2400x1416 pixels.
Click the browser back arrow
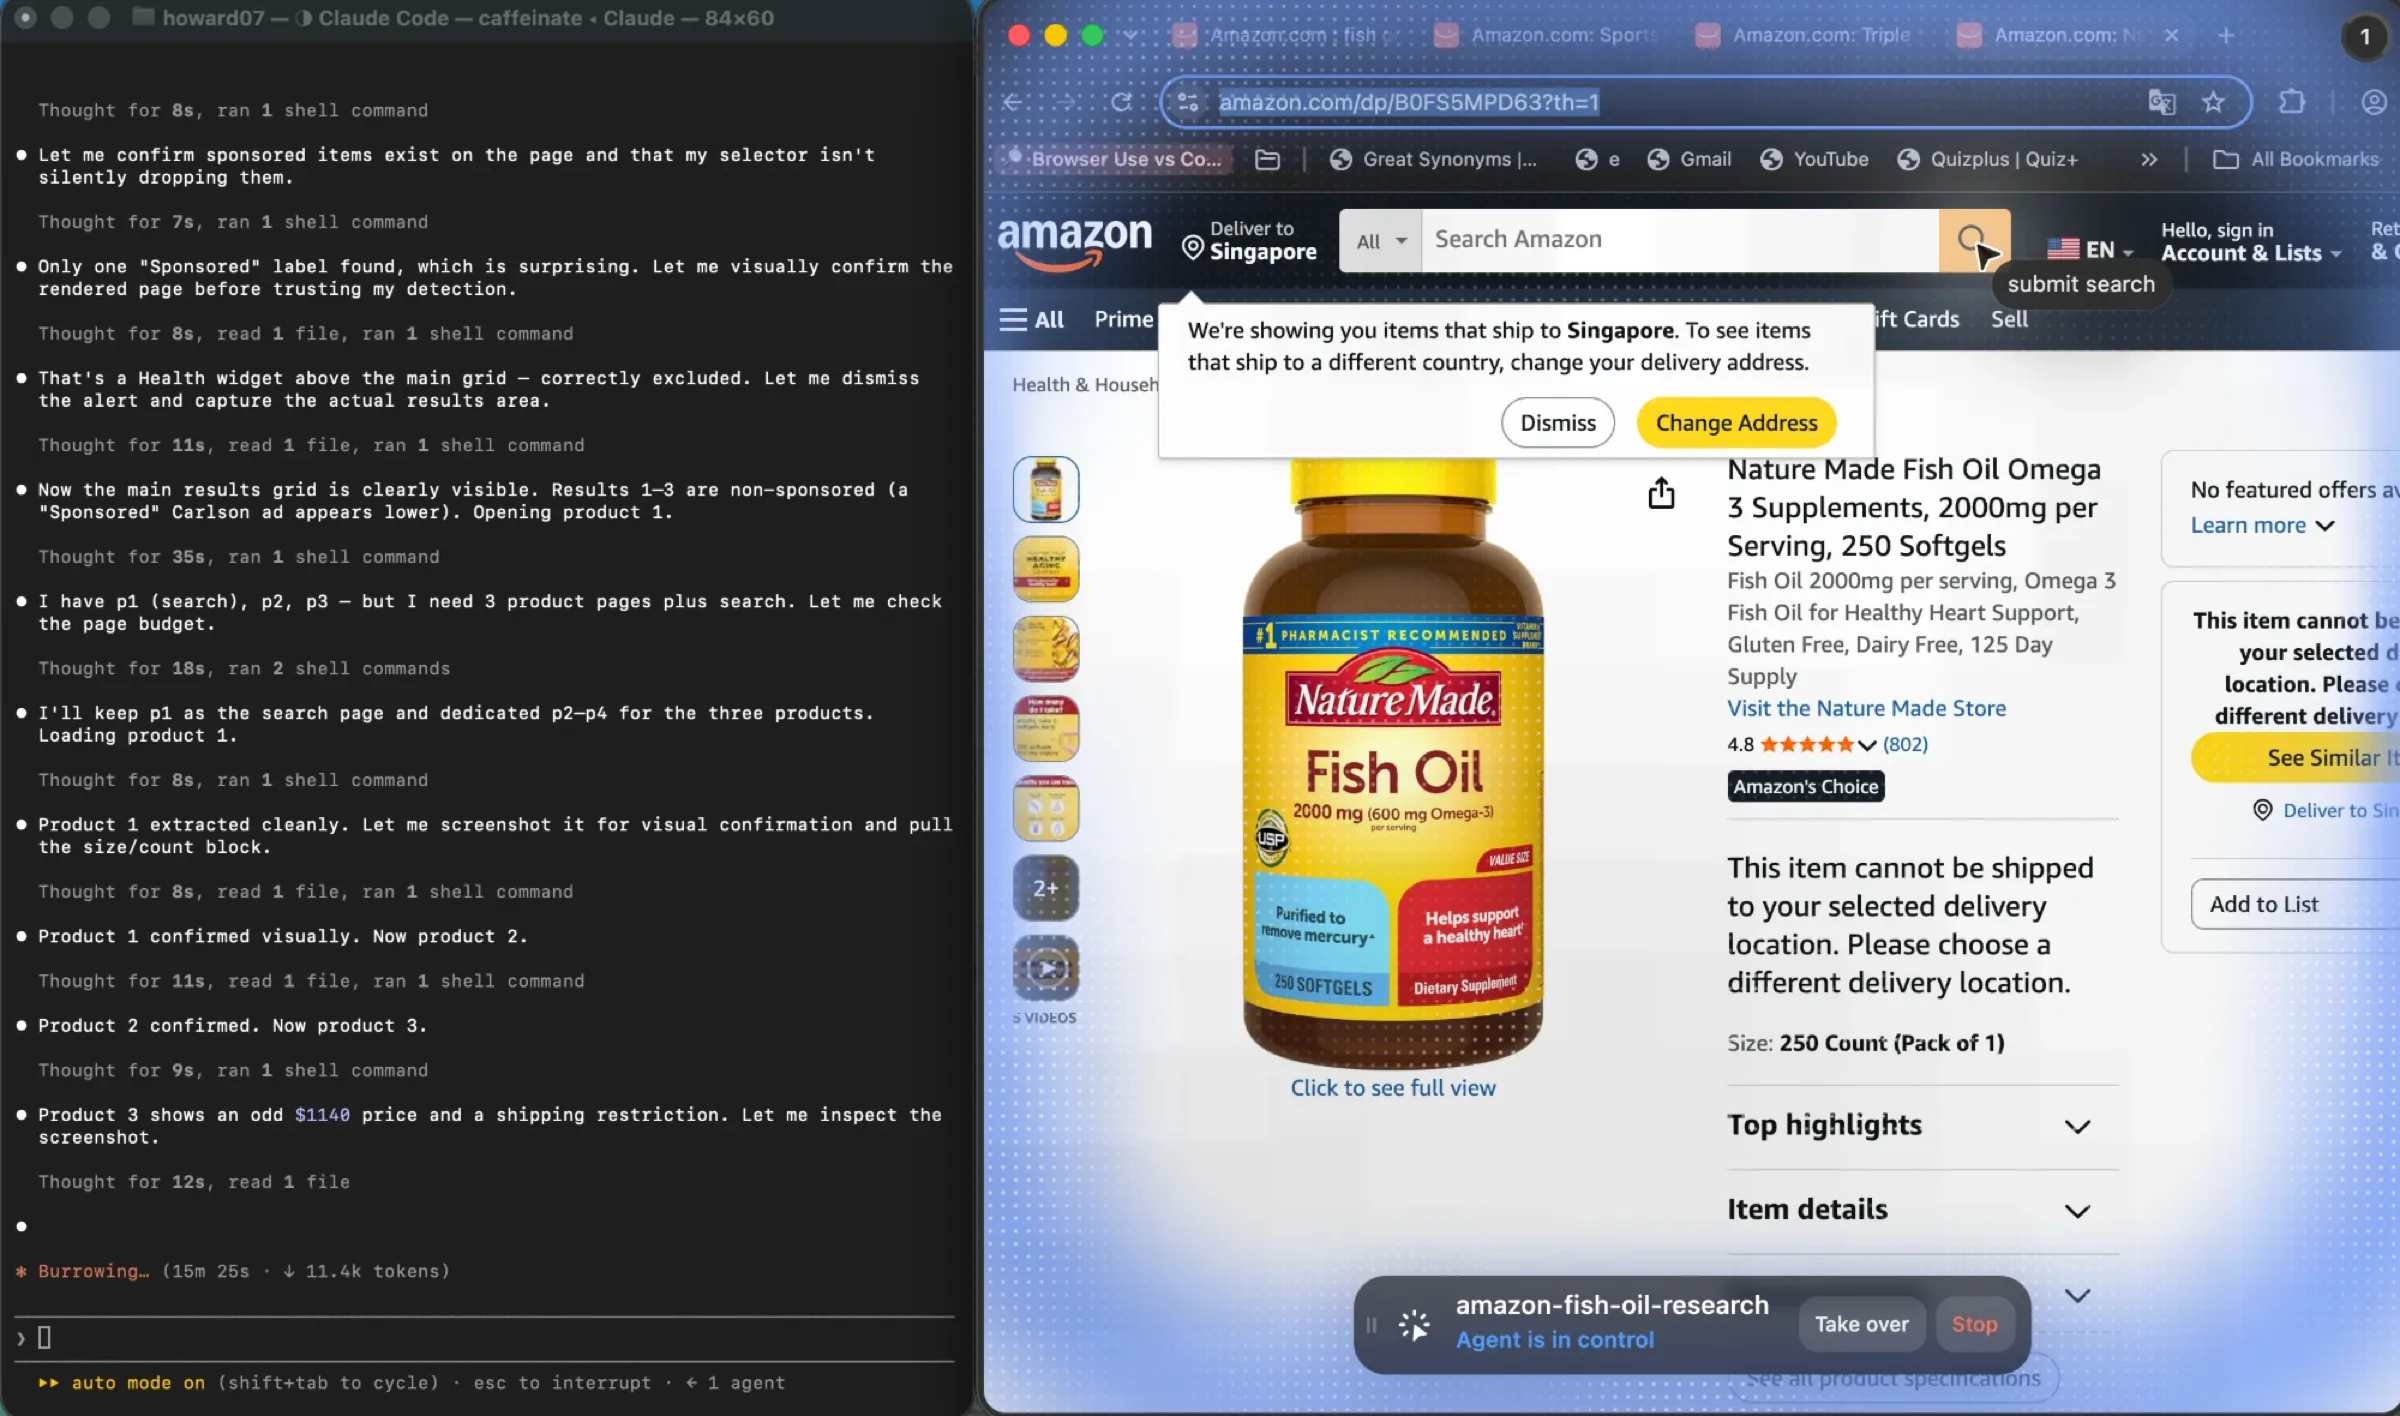click(1013, 102)
